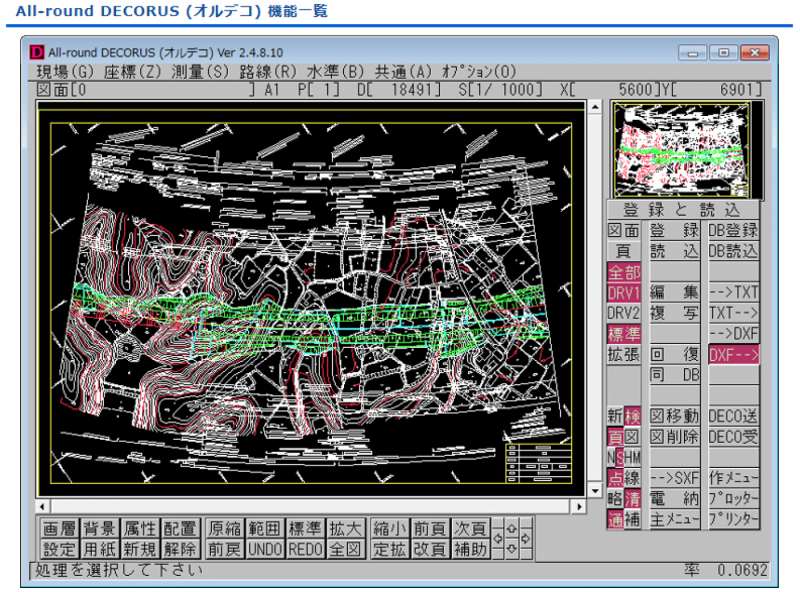Click the REDO button in bottom toolbar
The image size is (800, 592).
tap(305, 549)
